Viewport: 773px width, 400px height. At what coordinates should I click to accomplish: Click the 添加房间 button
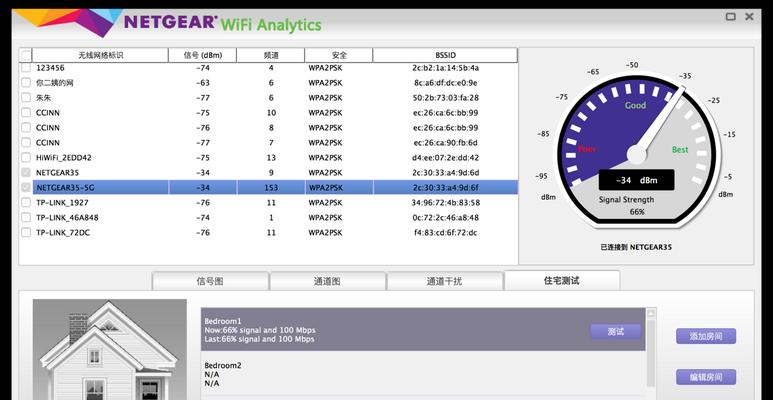(706, 336)
